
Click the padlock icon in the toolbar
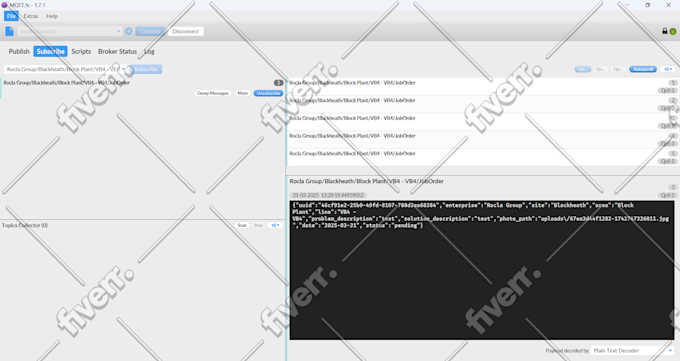pyautogui.click(x=664, y=31)
